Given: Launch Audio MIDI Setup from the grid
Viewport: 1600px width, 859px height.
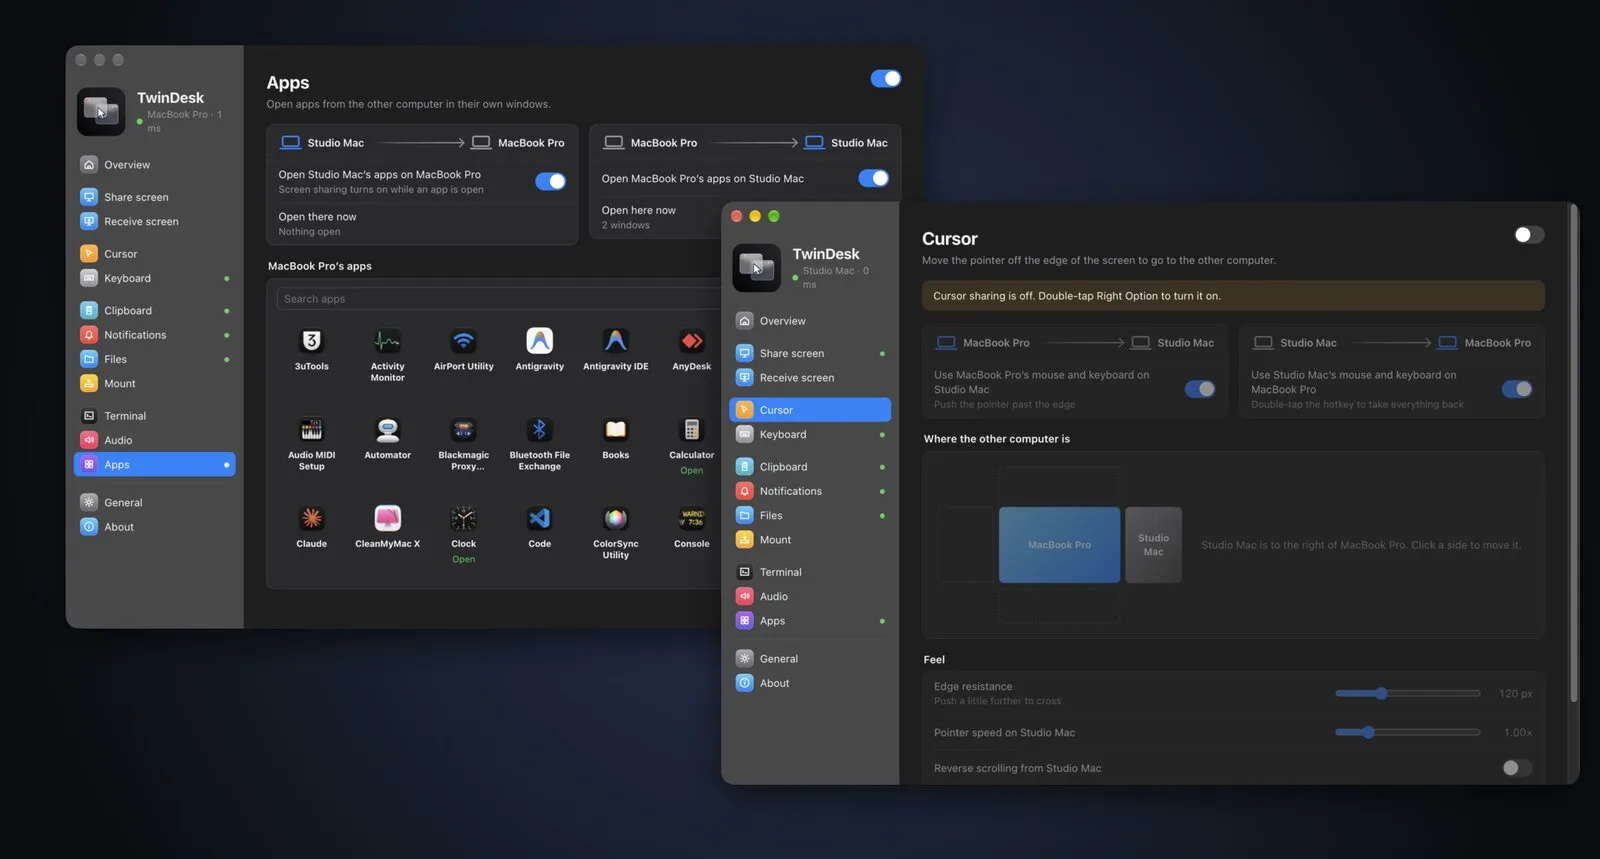Looking at the screenshot, I should pos(312,430).
